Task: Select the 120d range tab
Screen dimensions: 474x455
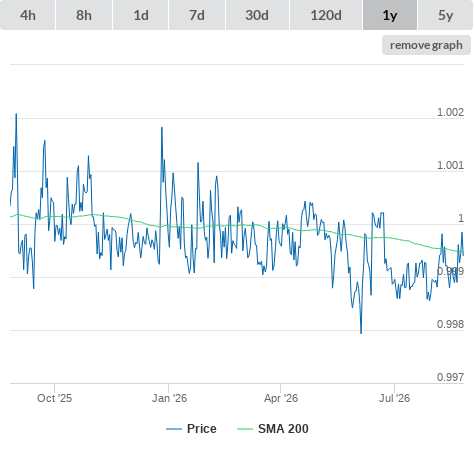Action: pyautogui.click(x=326, y=15)
